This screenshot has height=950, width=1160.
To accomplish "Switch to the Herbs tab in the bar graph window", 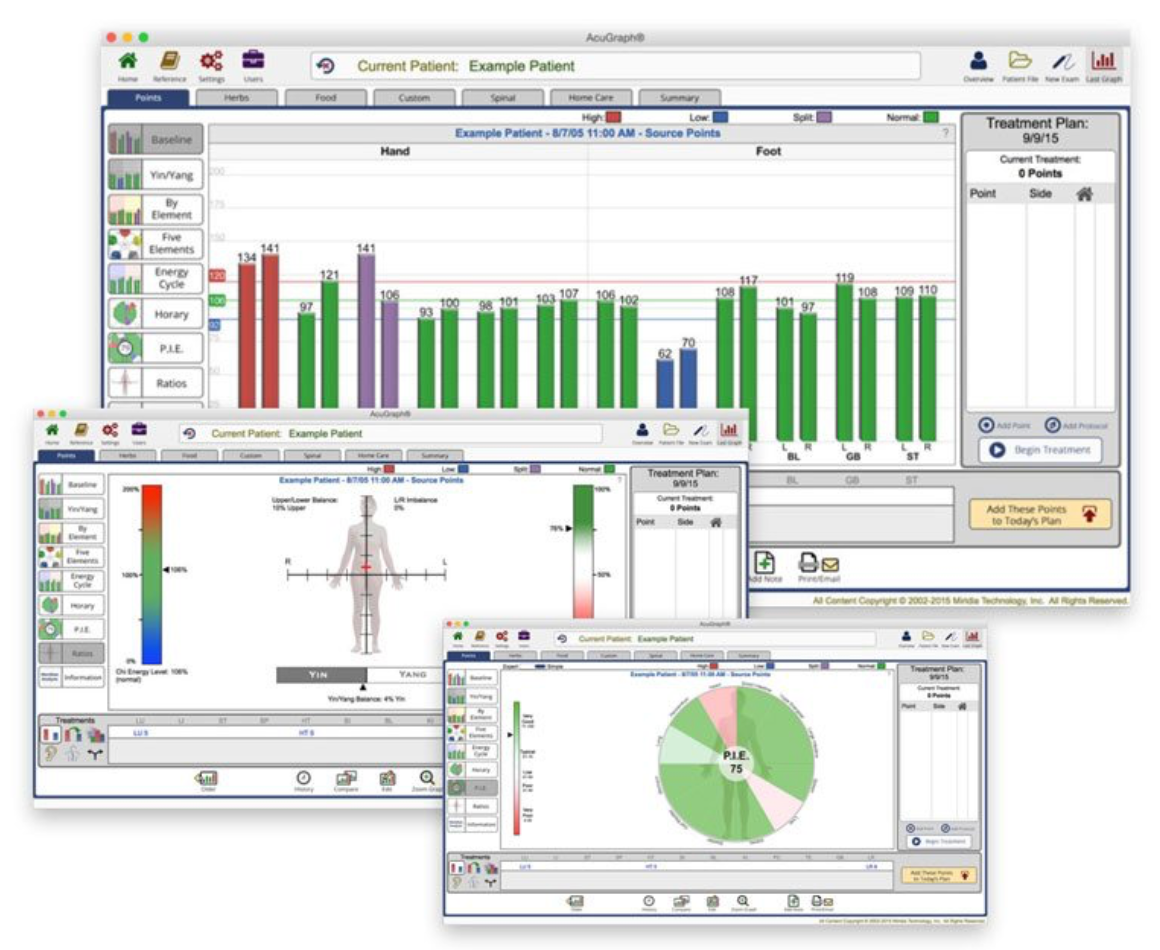I will click(236, 98).
